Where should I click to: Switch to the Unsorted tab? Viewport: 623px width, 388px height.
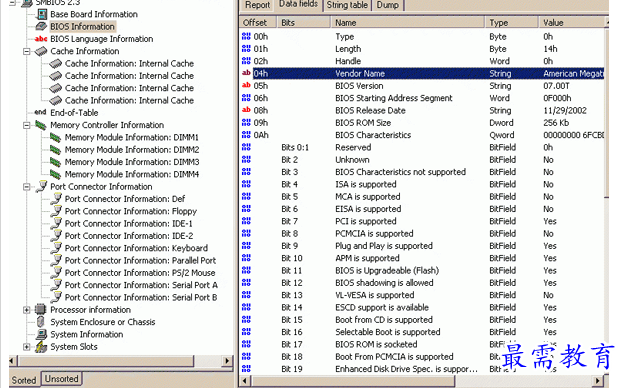pos(62,378)
